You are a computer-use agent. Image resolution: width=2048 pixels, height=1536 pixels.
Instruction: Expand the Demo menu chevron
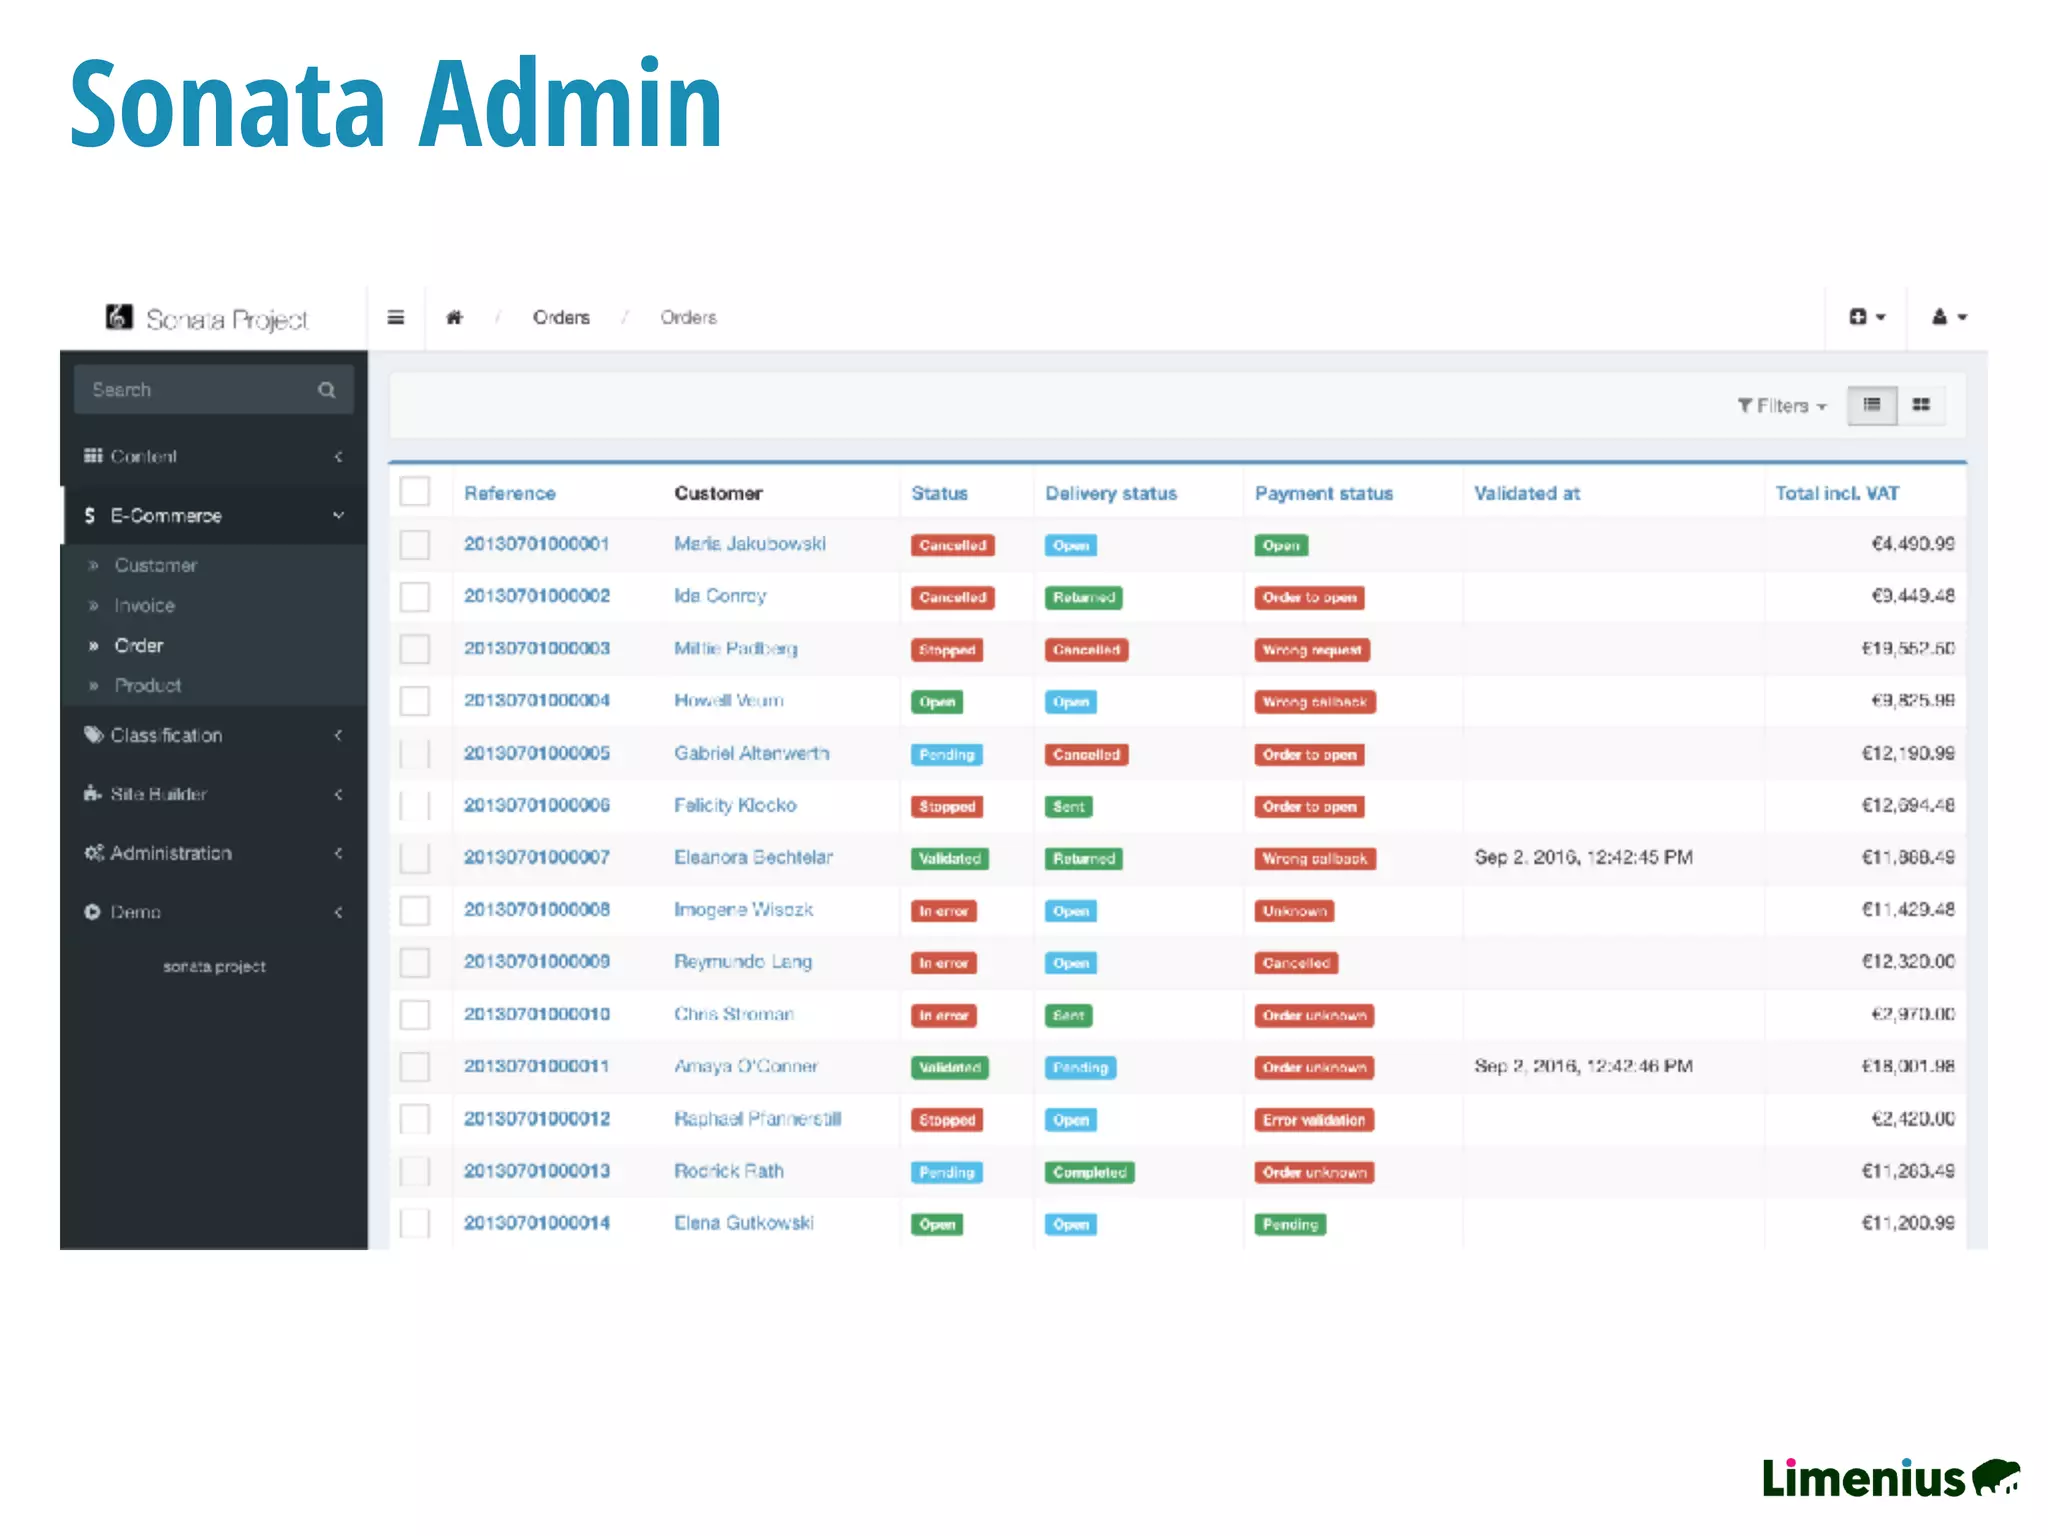[338, 912]
